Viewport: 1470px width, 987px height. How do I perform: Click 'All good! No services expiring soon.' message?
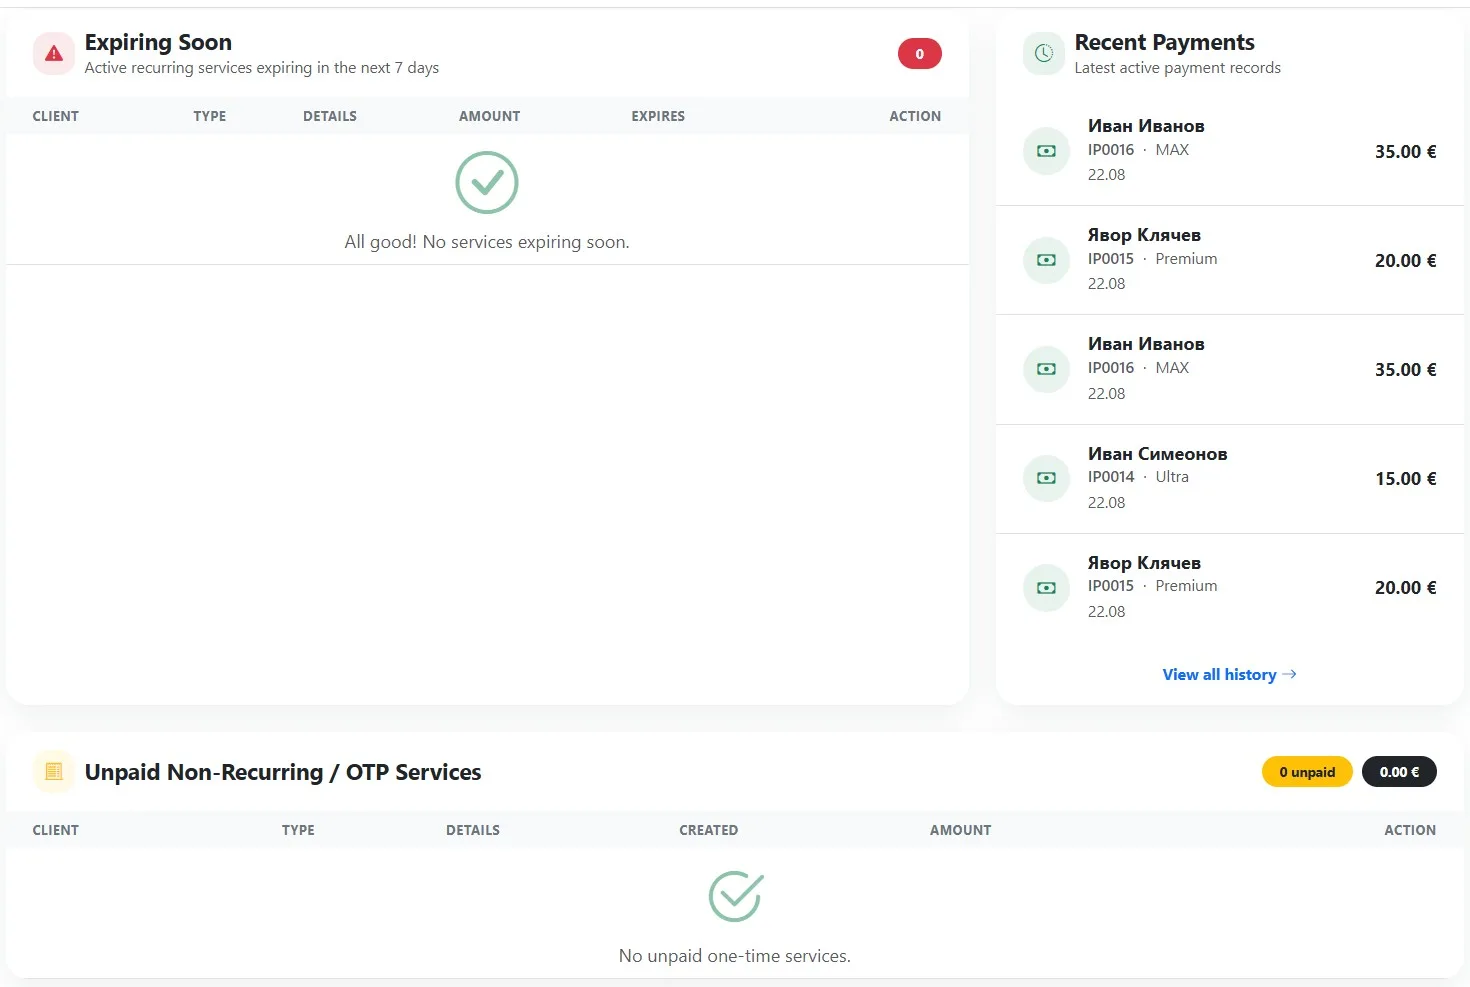coord(487,242)
